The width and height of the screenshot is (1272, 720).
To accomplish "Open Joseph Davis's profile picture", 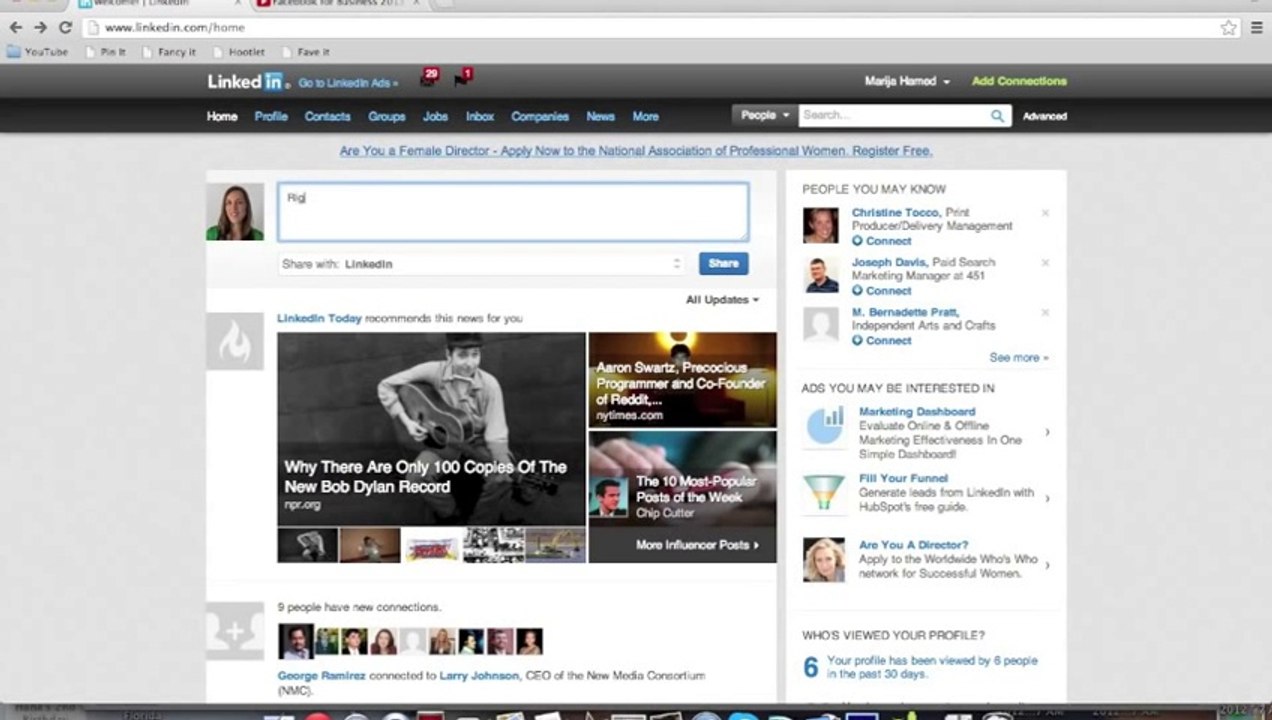I will (x=821, y=275).
